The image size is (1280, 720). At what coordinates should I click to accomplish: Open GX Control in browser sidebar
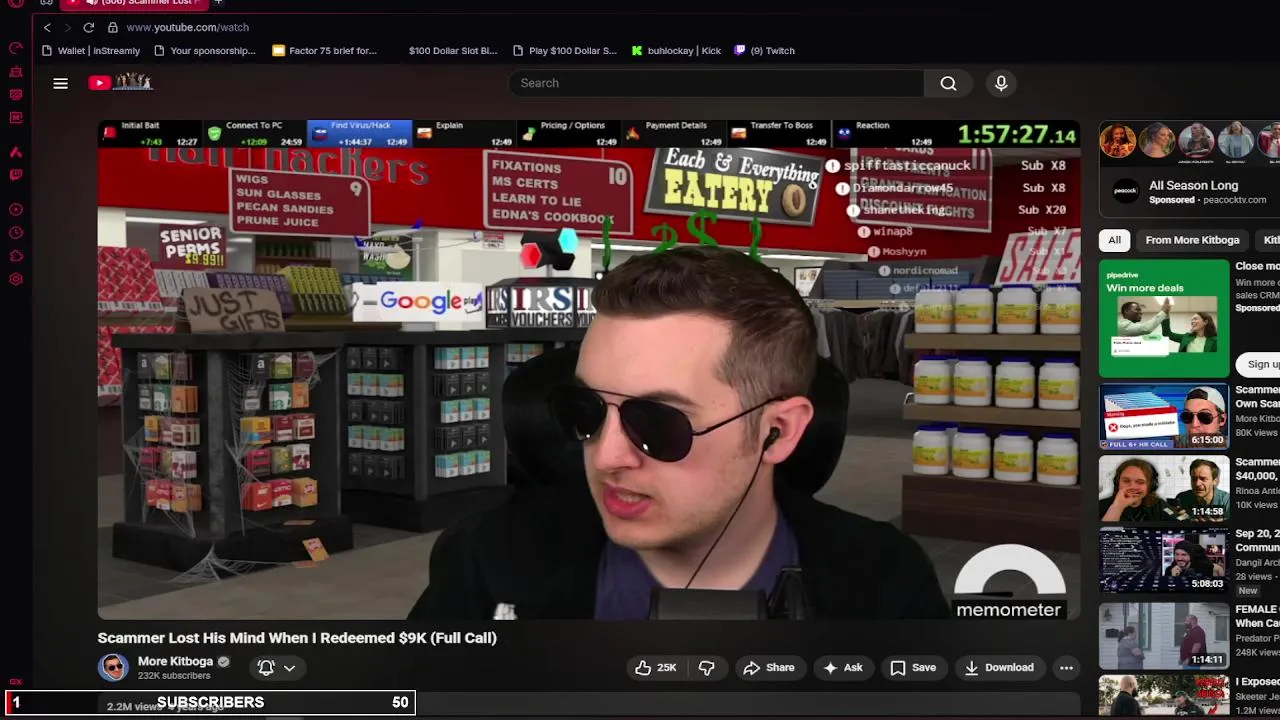(16, 48)
